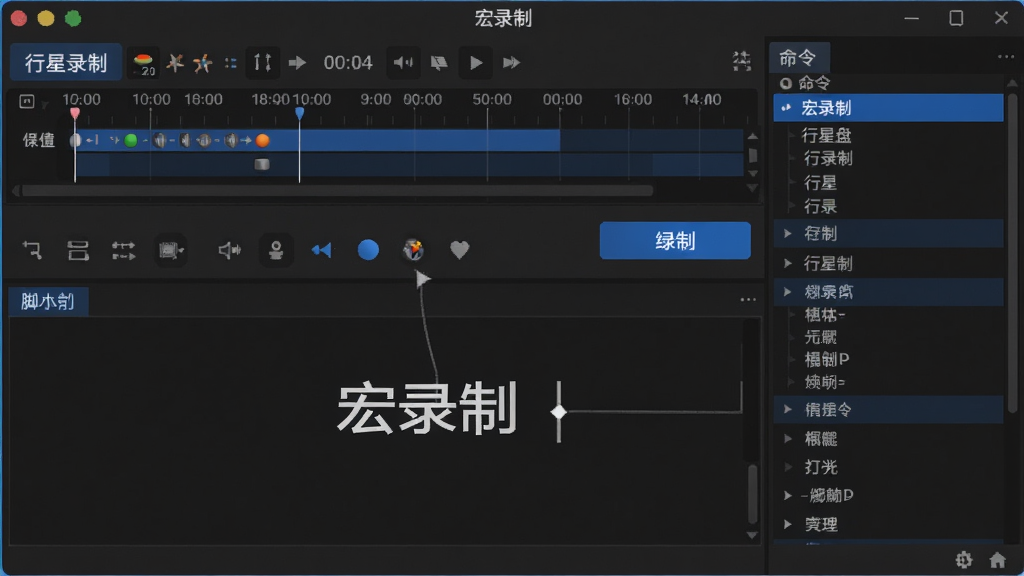Screen dimensions: 1024x576
Task: Select the grey square event on the second track
Action: pos(262,164)
